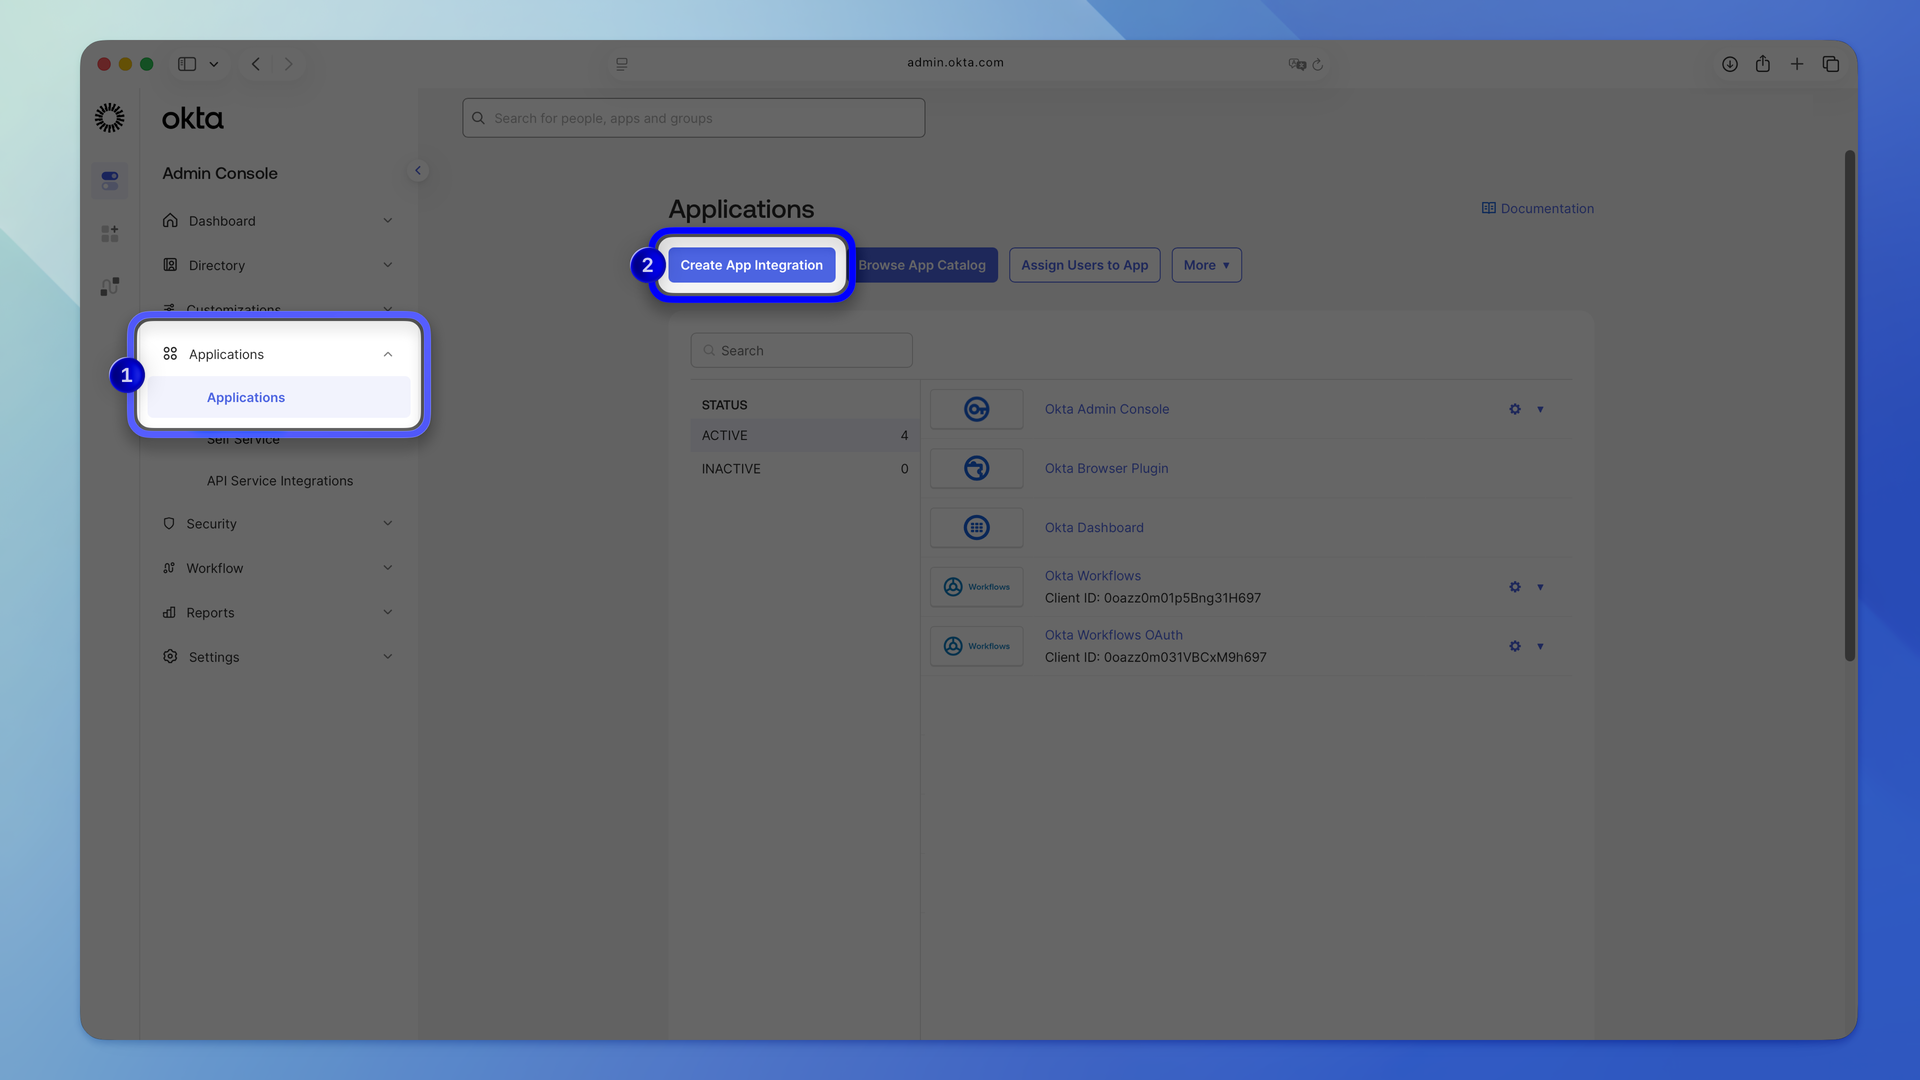1920x1080 pixels.
Task: Expand dropdown arrow for Okta Workflows row
Action: [1540, 587]
